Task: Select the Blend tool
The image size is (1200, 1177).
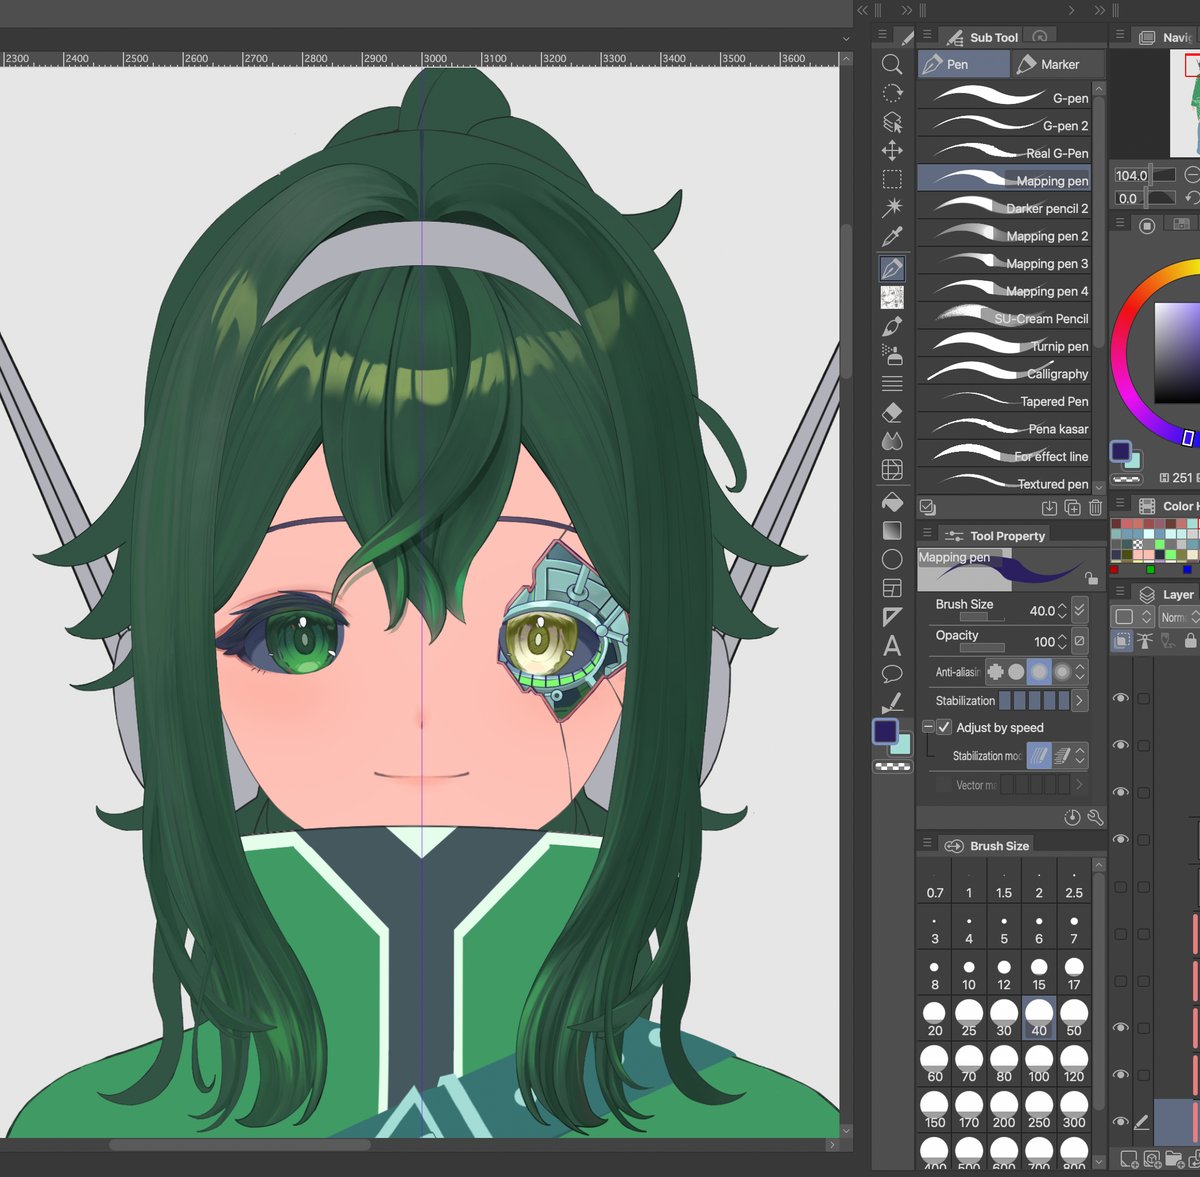Action: point(892,440)
